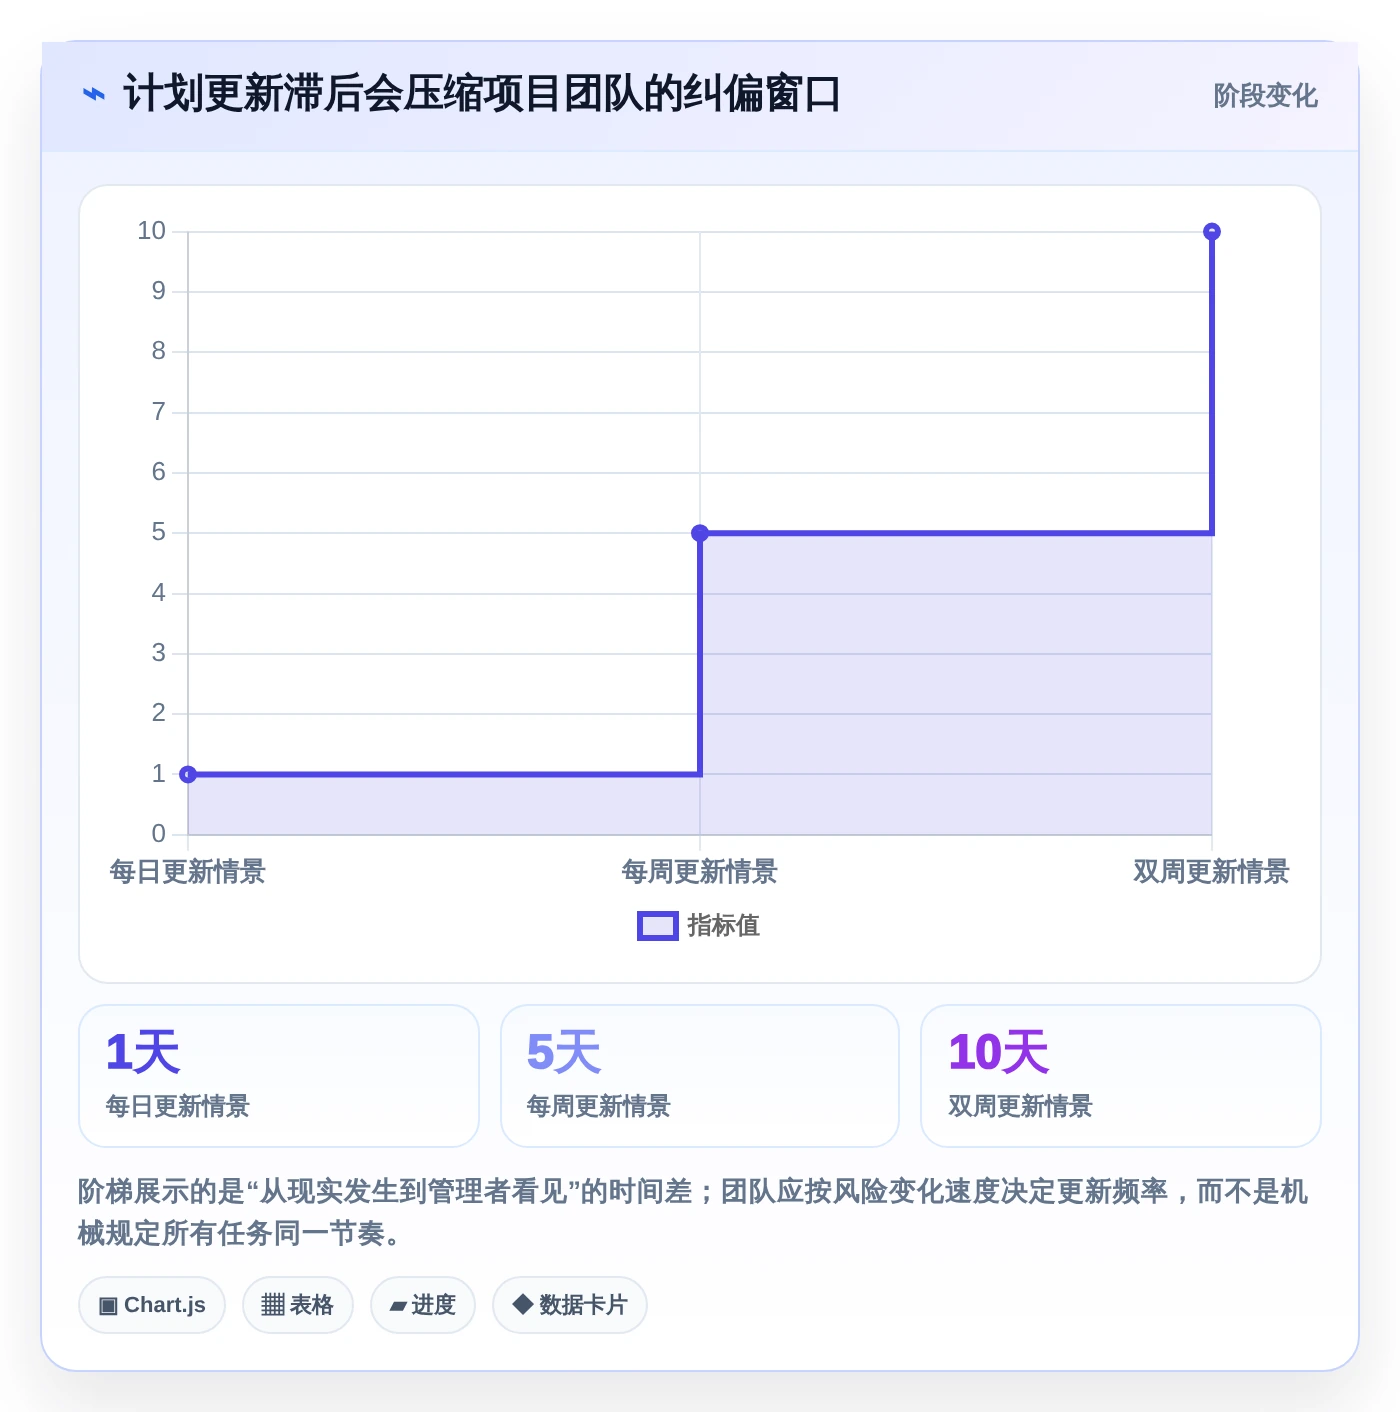
Task: Click the grid icon in 表格 chip
Action: [273, 1305]
